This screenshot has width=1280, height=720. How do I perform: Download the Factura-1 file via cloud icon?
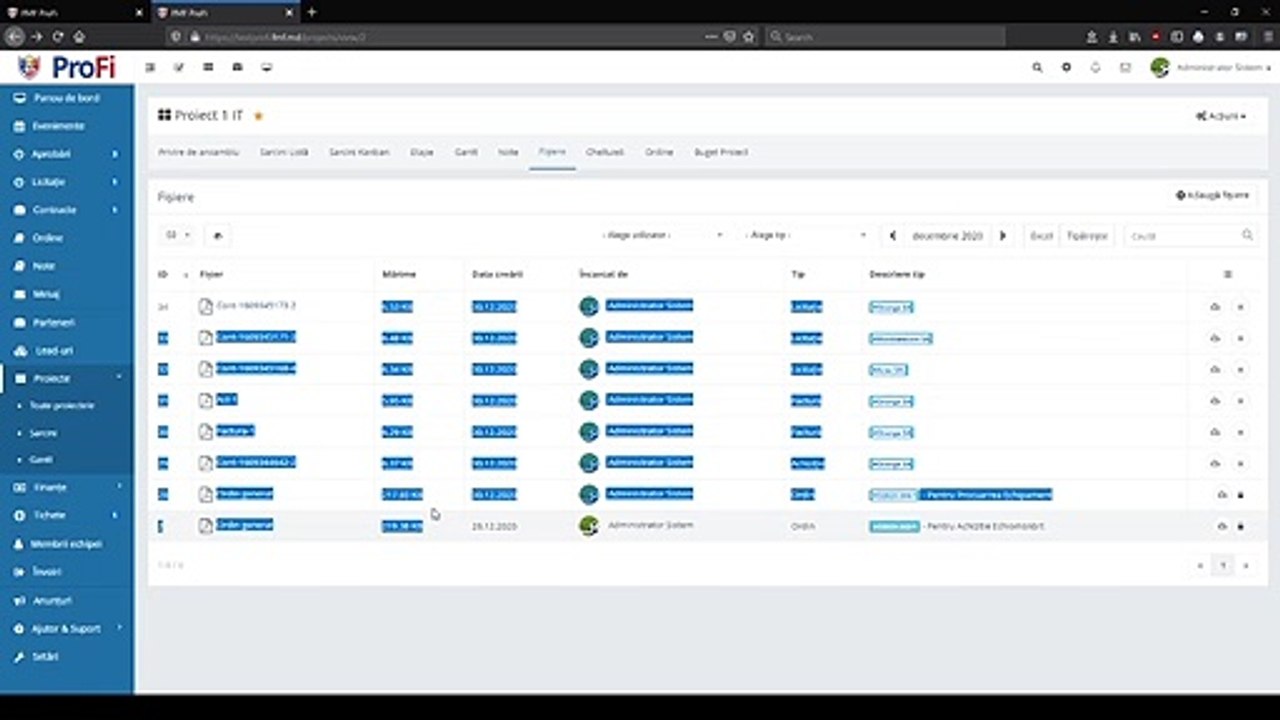pyautogui.click(x=1215, y=432)
